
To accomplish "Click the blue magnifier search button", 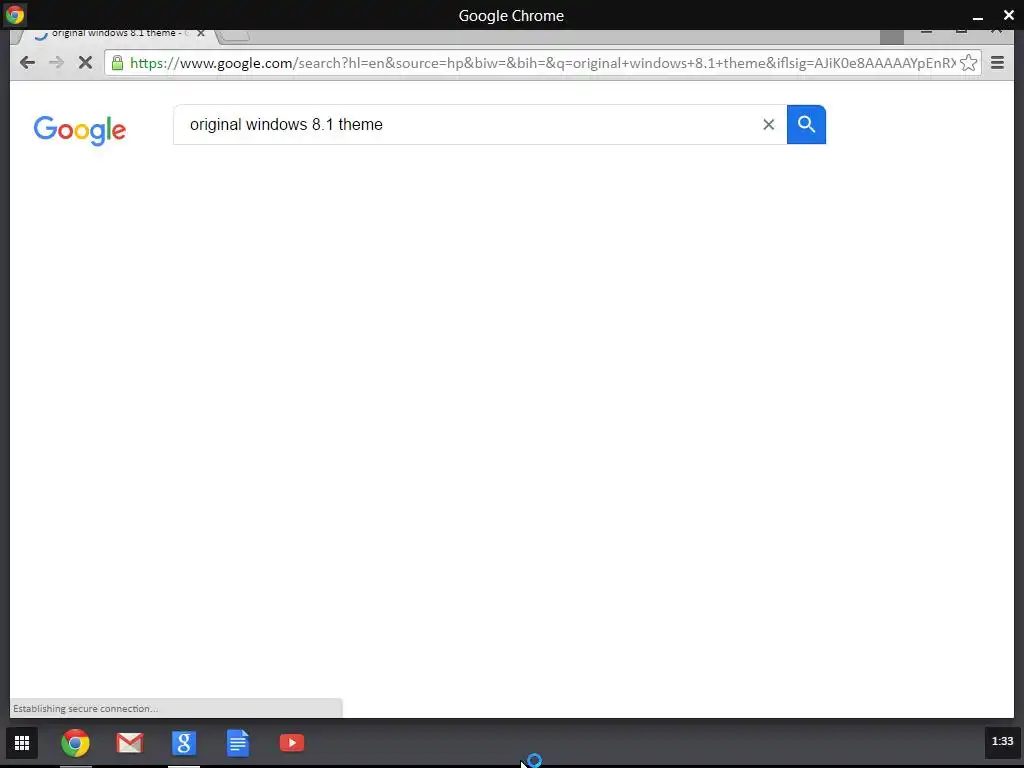I will 807,124.
